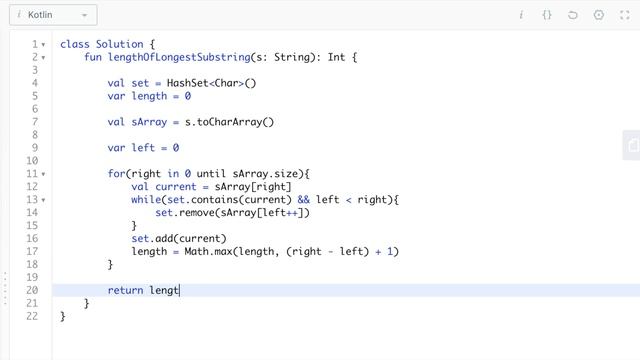Click the curly braces format code icon
Viewport: 640px width, 360px height.
pyautogui.click(x=547, y=15)
